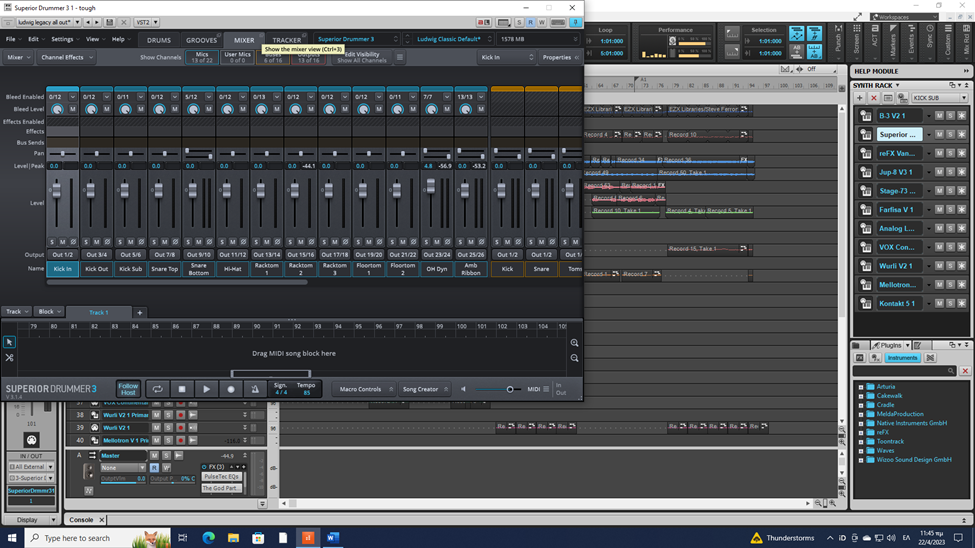Open the Channel Effects dropdown
Screen dimensions: 975x548
pyautogui.click(x=67, y=57)
